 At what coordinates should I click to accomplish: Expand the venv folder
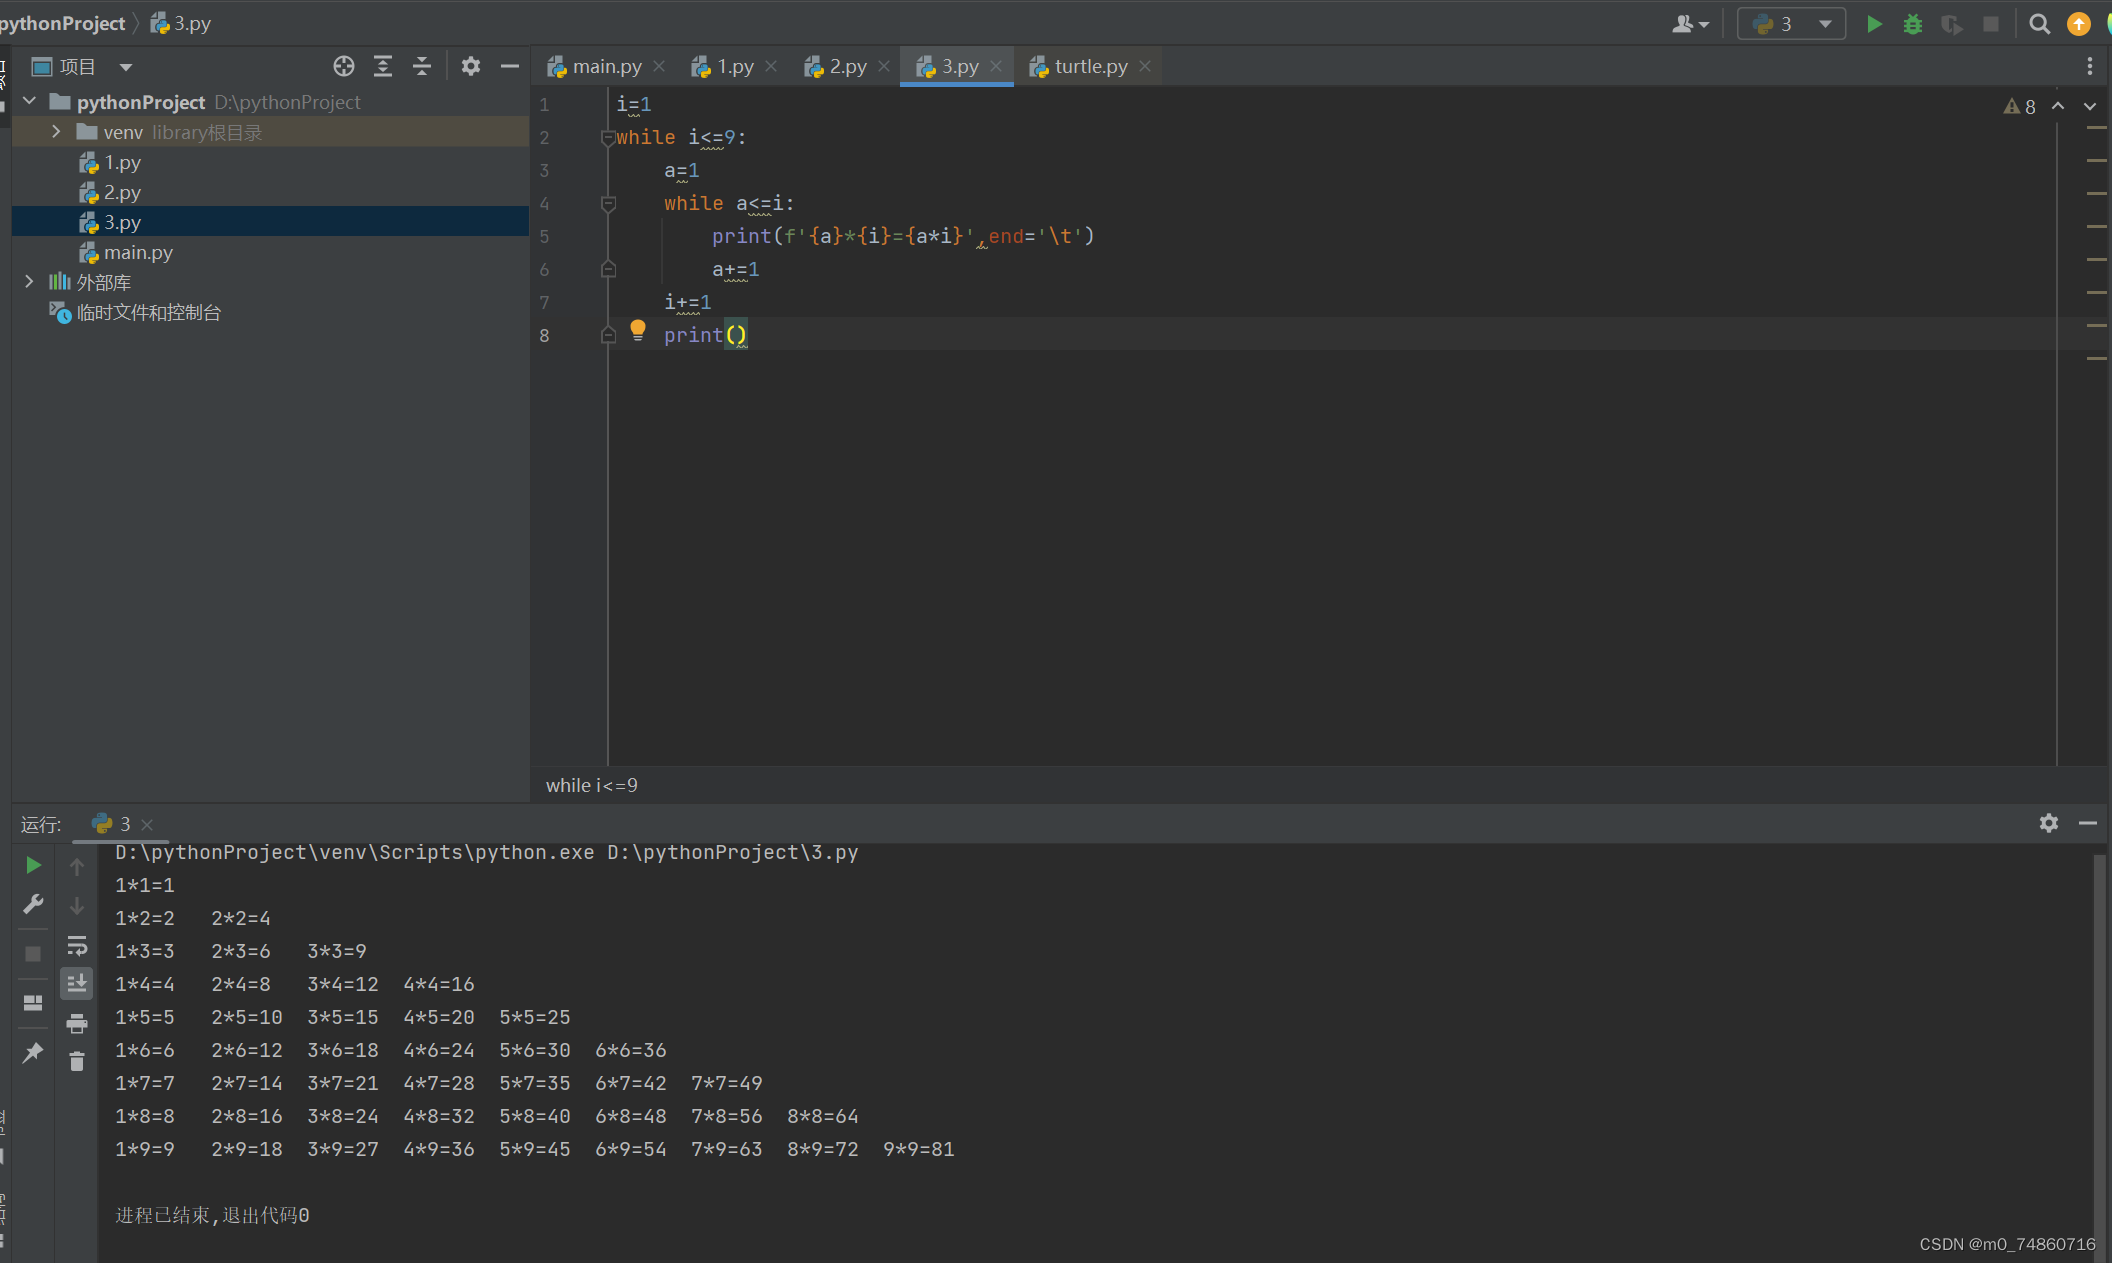pyautogui.click(x=56, y=132)
